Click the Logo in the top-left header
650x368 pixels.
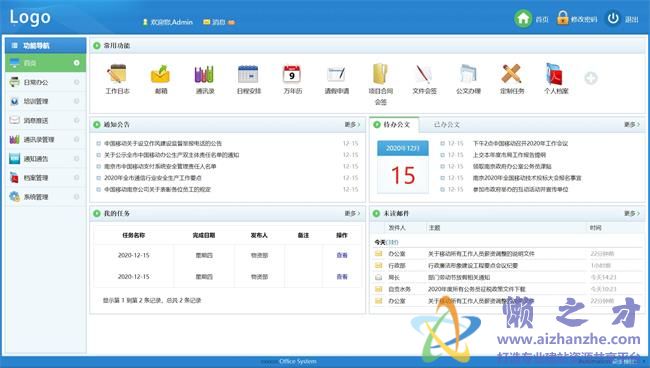[x=30, y=17]
